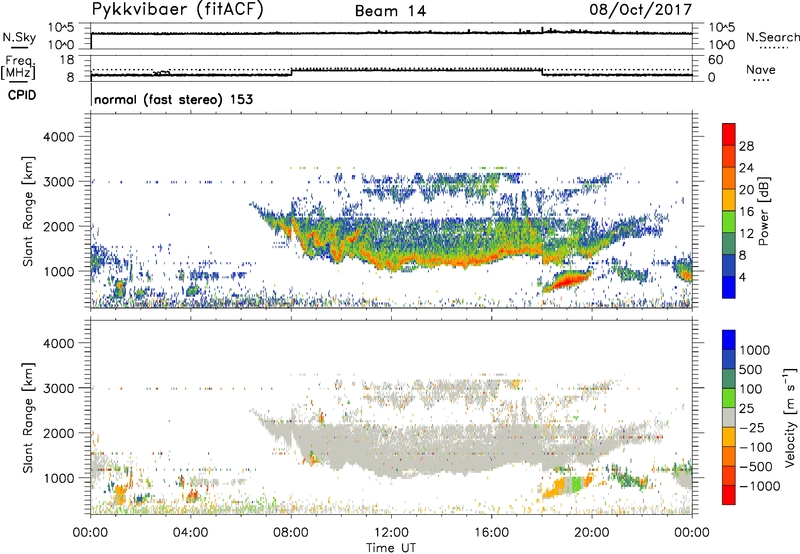Viewport: 800px width, 554px height.
Task: Click the normal (fast stereo) 153 text
Action: pos(173,99)
